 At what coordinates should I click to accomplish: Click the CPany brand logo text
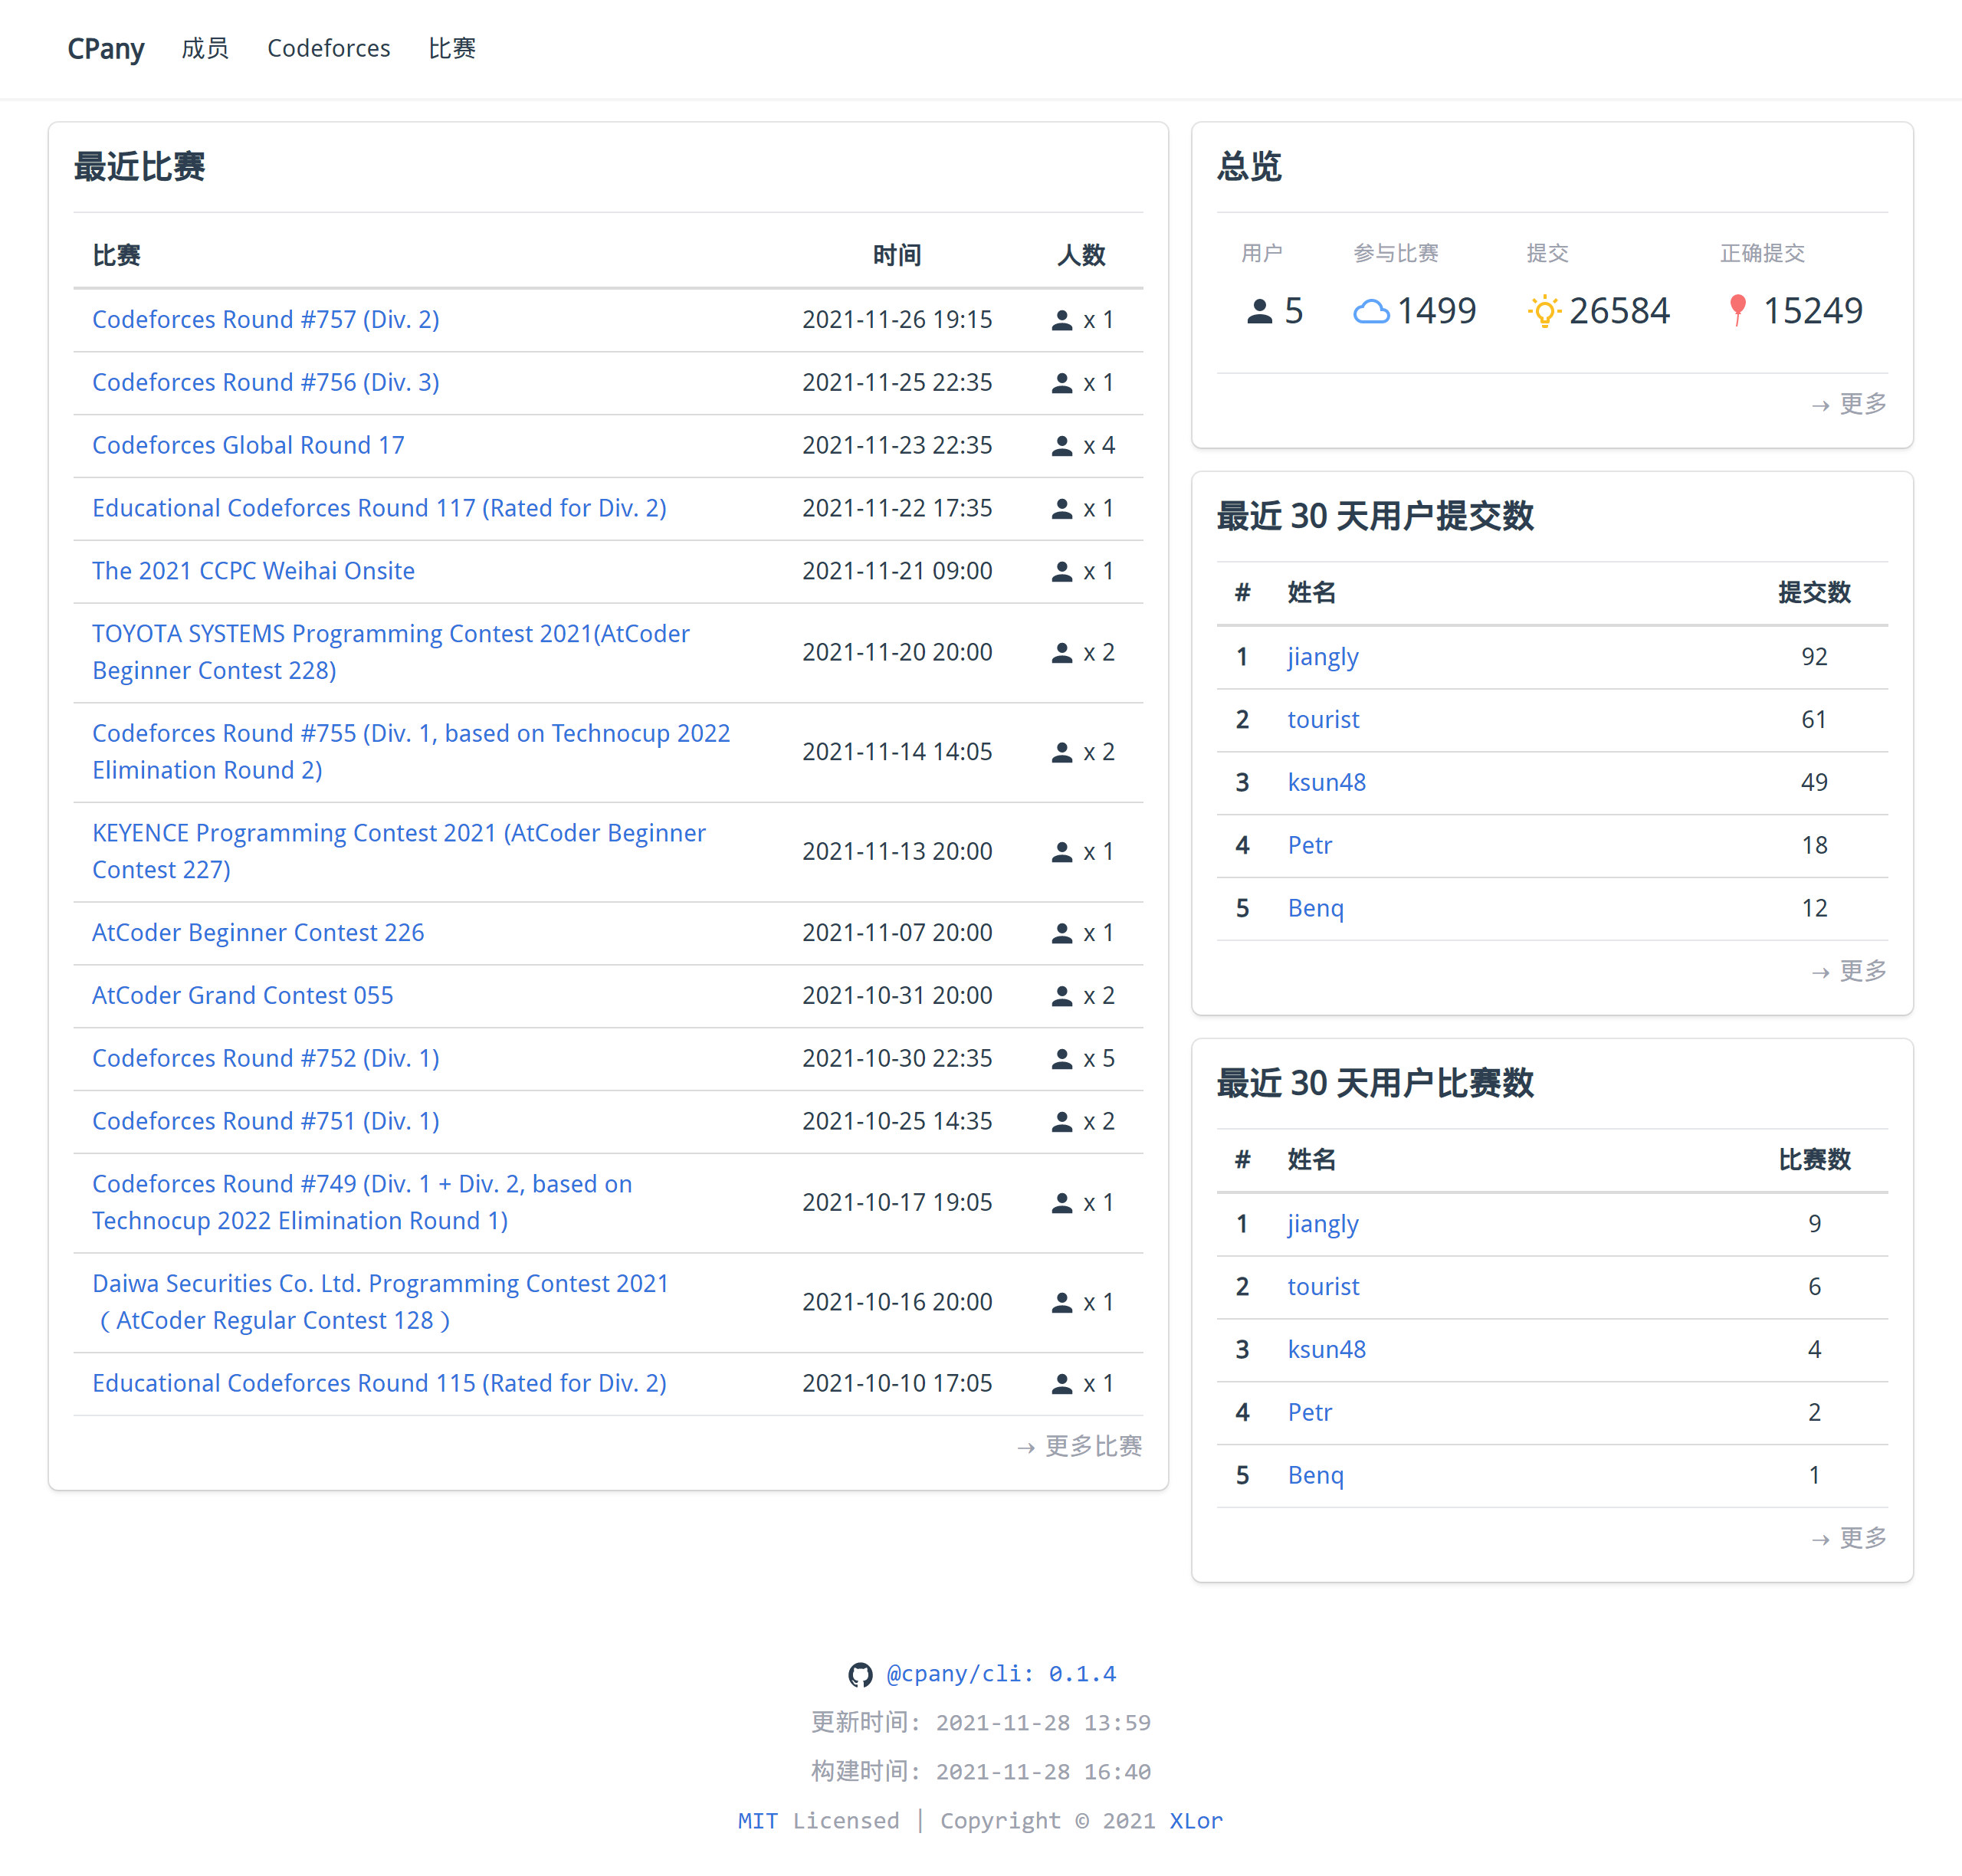(106, 48)
